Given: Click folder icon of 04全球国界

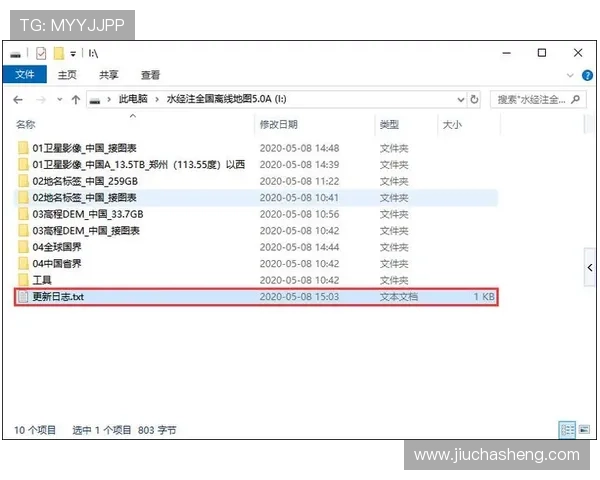Looking at the screenshot, I should (23, 247).
